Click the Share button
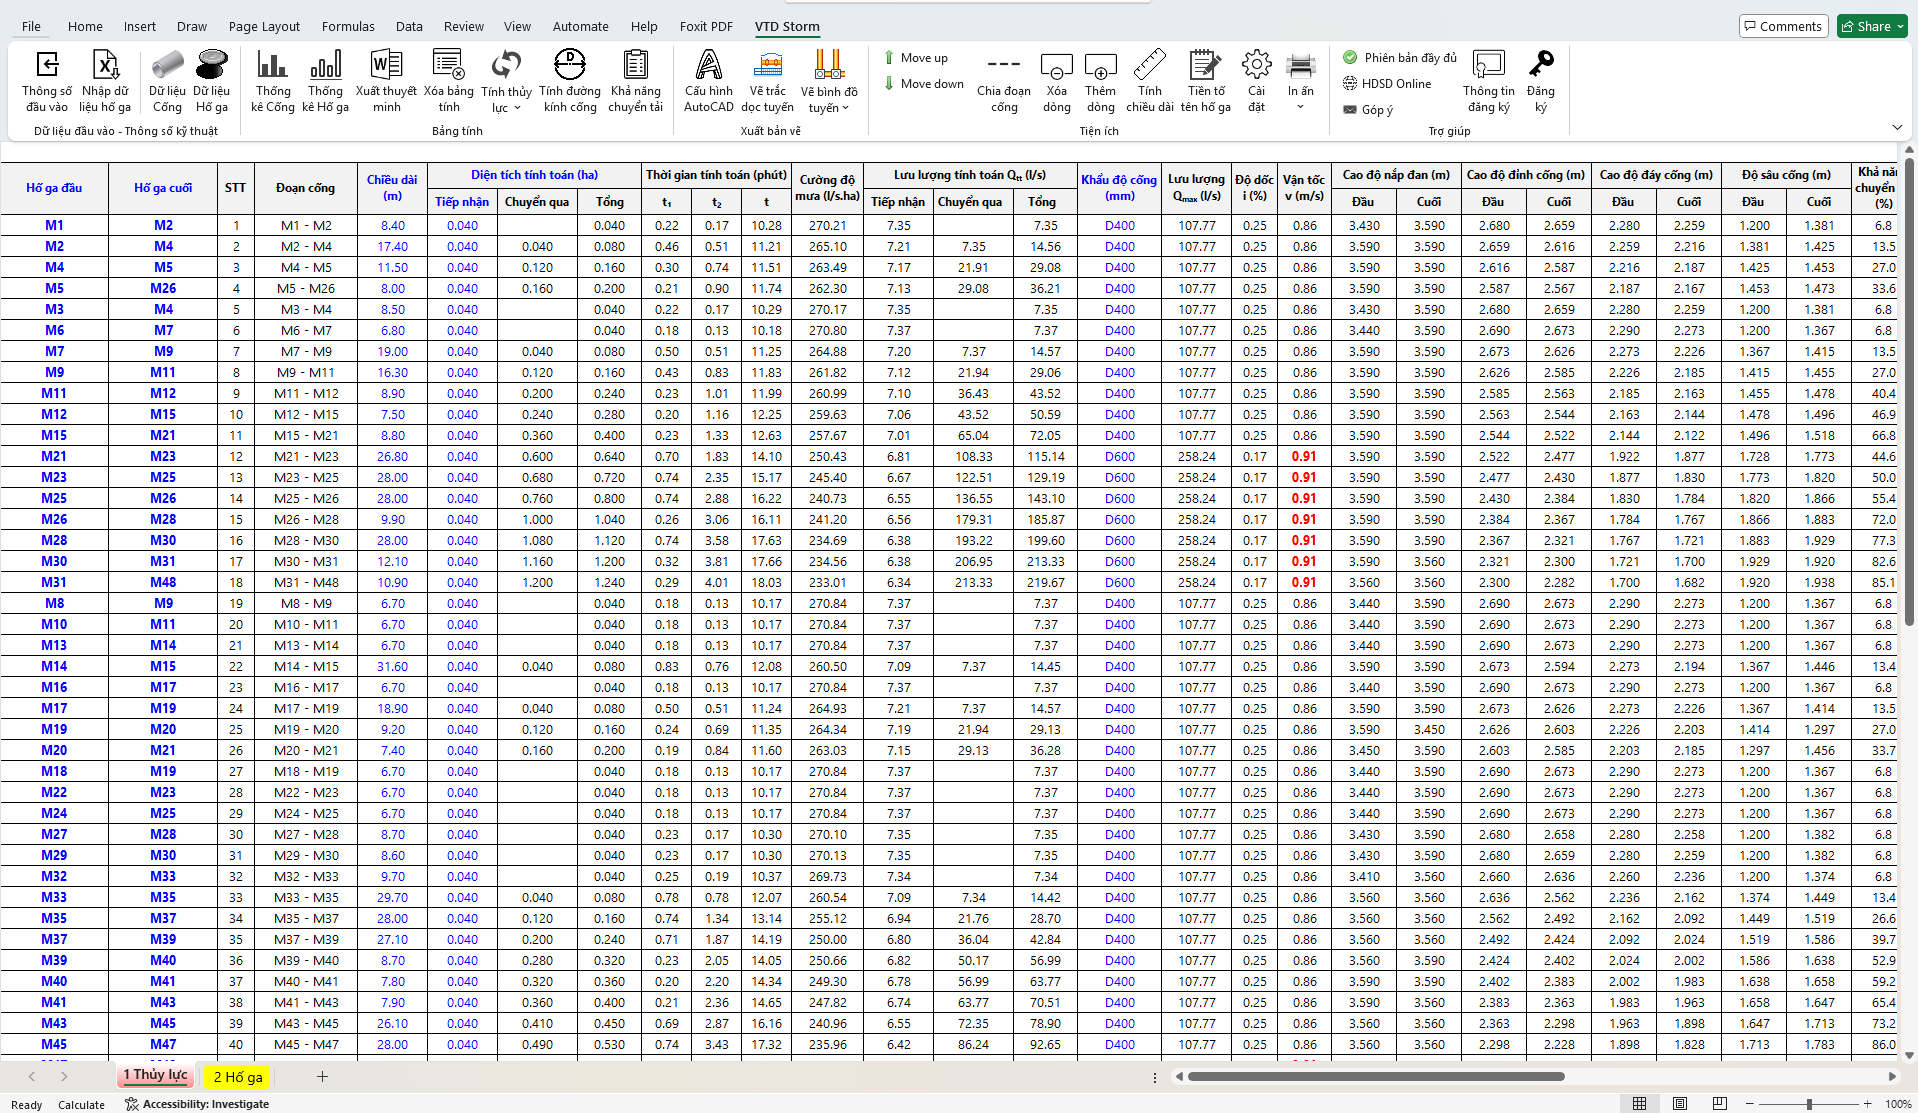The image size is (1918, 1113). (x=1872, y=26)
